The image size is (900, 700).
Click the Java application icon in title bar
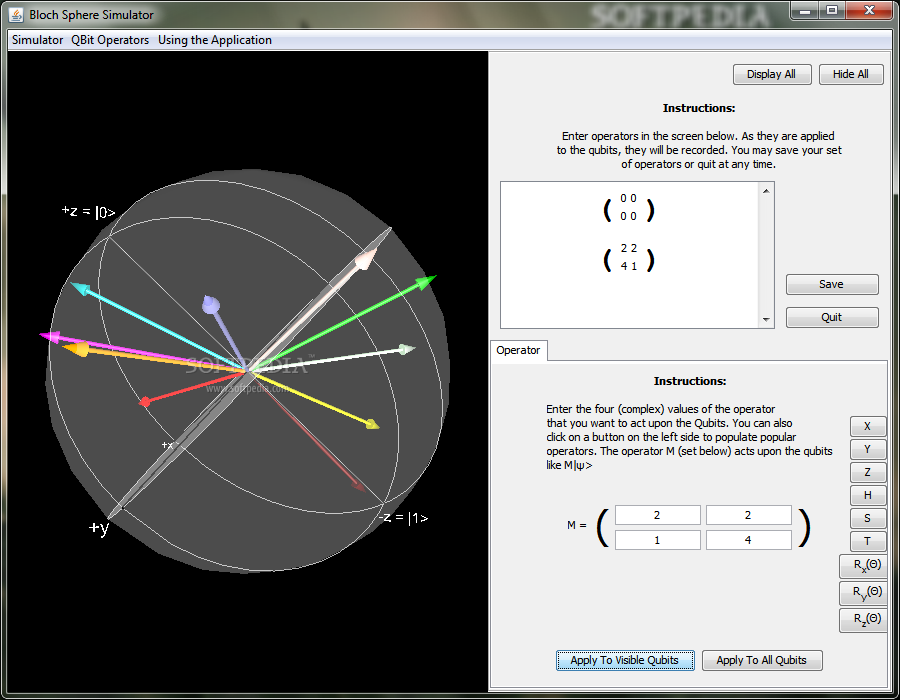(x=17, y=14)
